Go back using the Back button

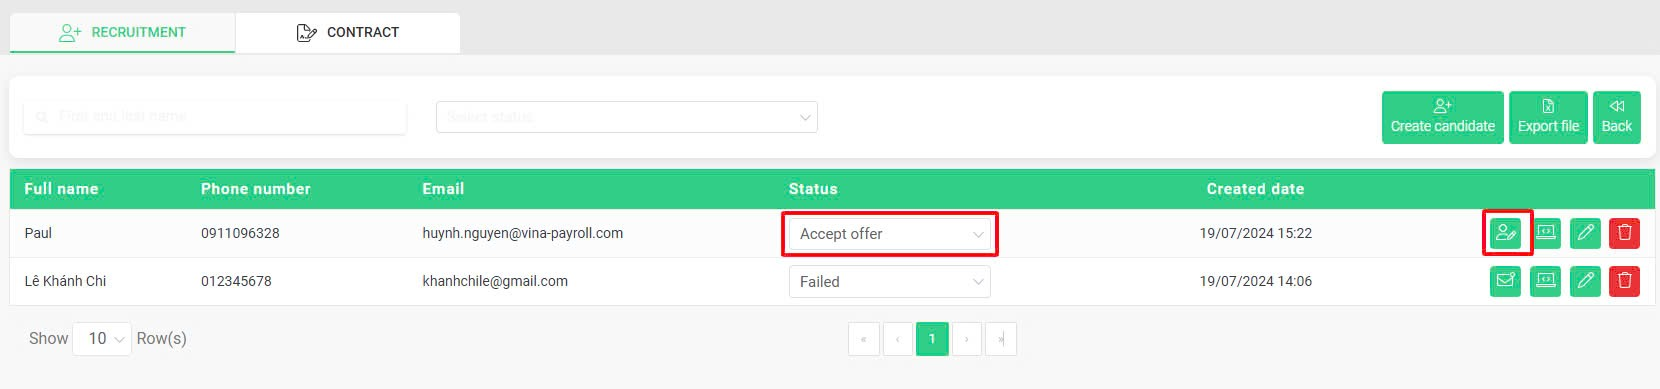coord(1616,117)
